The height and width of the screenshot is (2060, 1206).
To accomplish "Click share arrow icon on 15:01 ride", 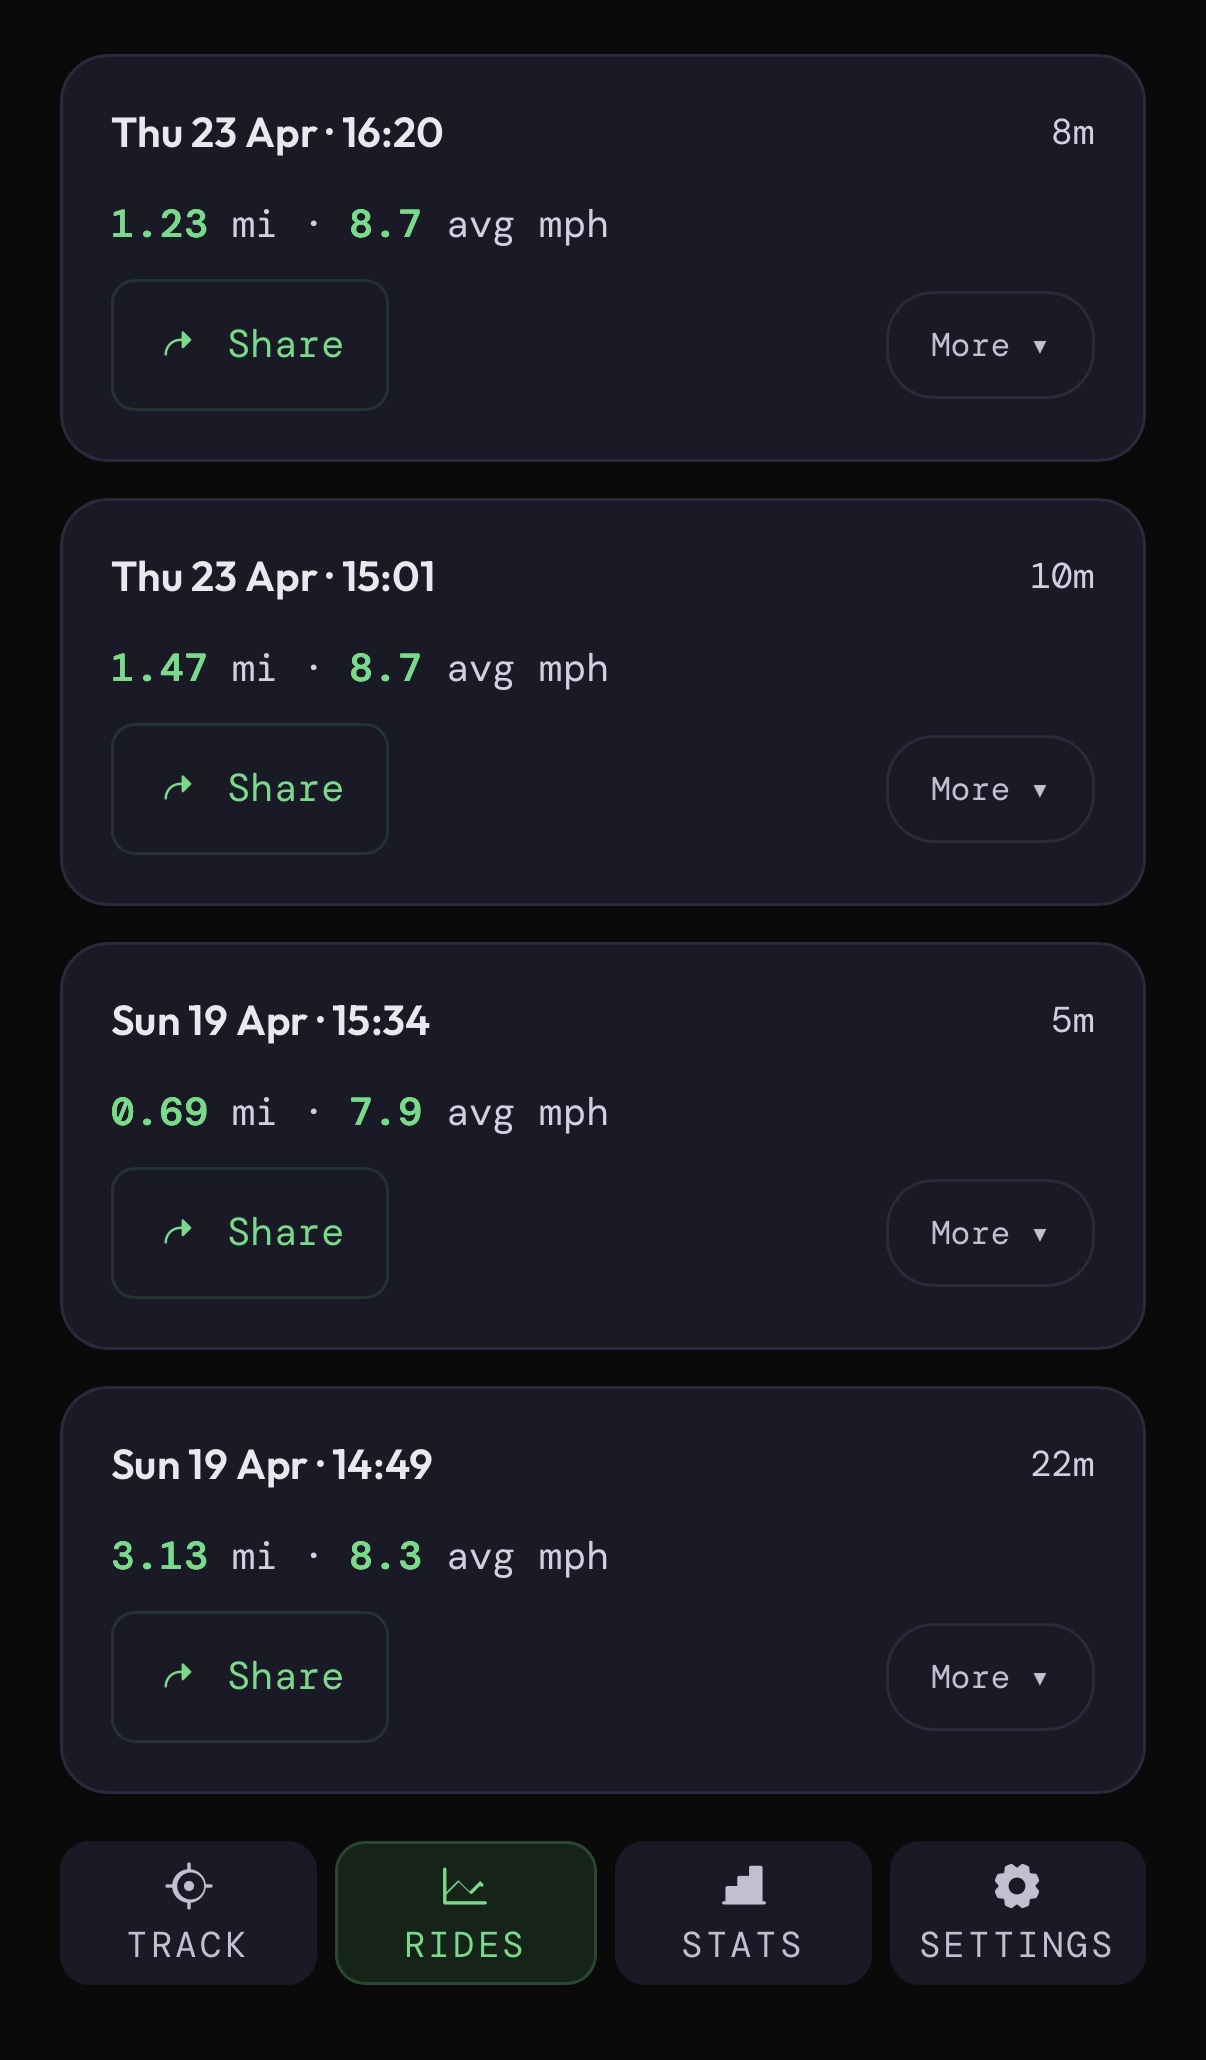I will 178,789.
